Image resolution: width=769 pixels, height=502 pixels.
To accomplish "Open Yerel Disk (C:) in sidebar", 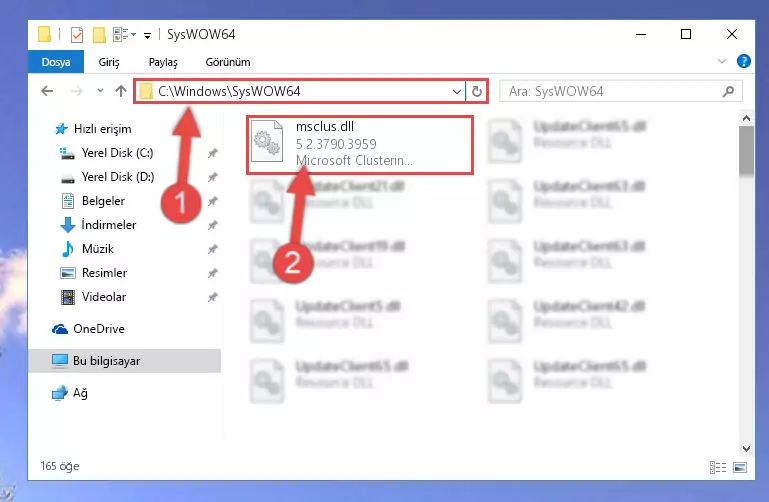I will [x=107, y=153].
